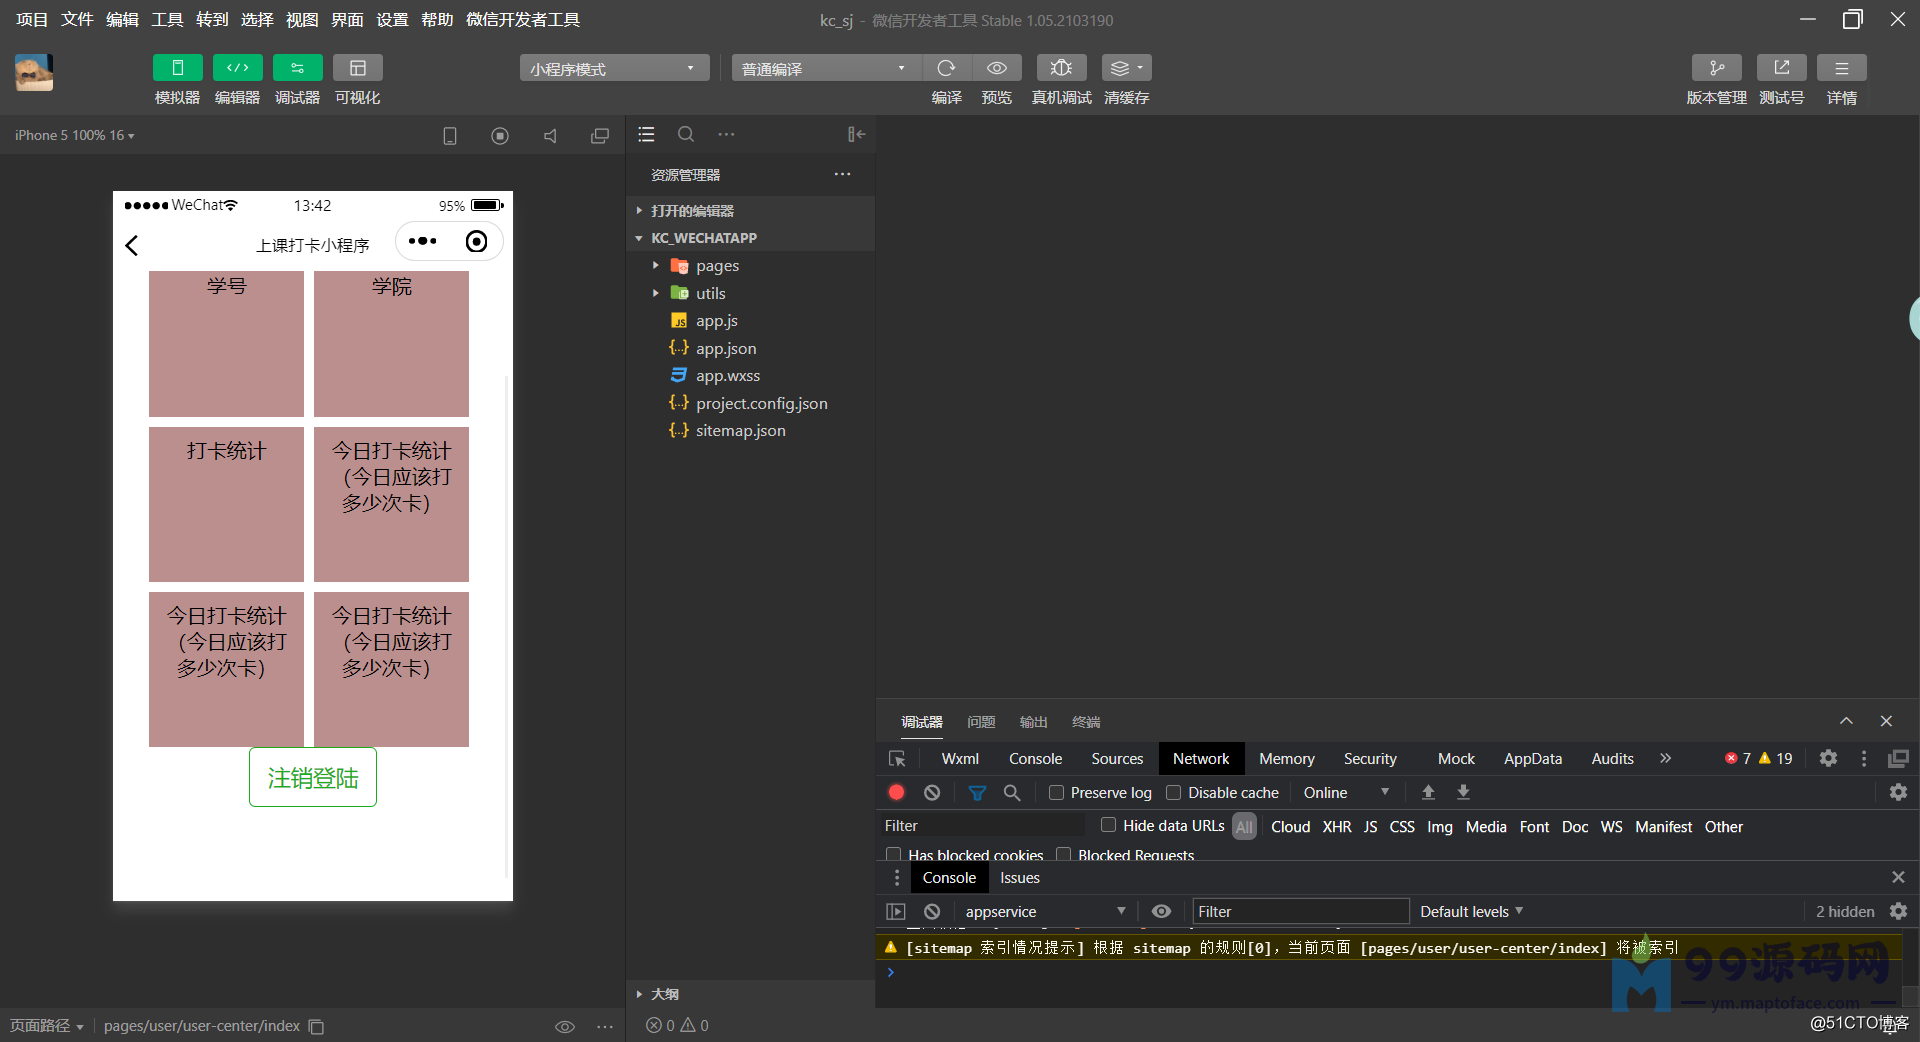Image resolution: width=1920 pixels, height=1042 pixels.
Task: Click the 学院 tile in simulator
Action: (x=391, y=343)
